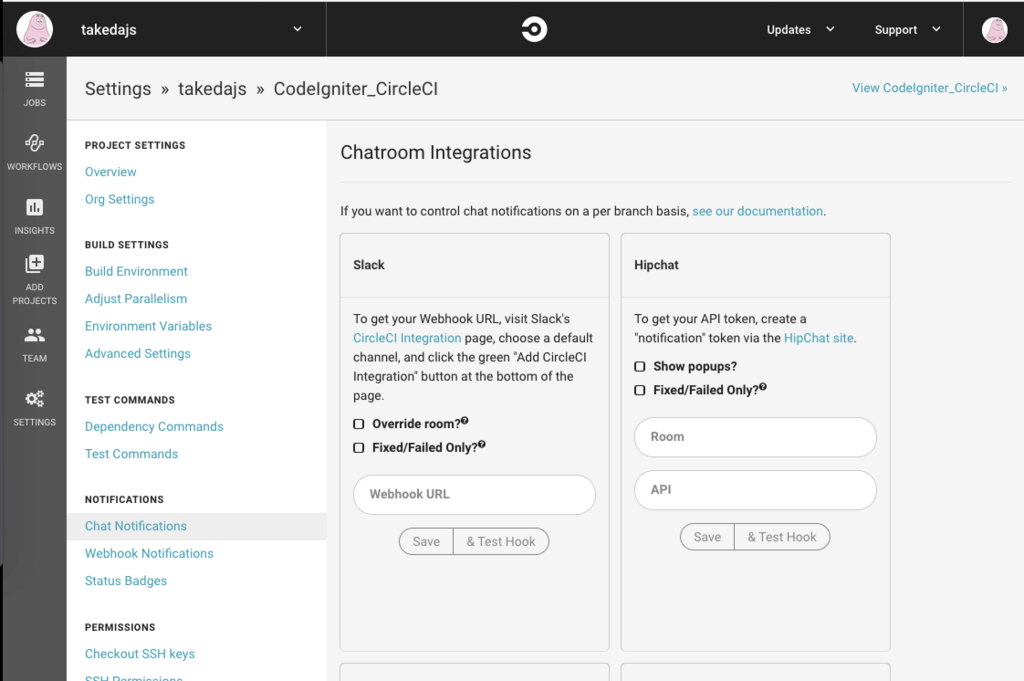
Task: Go to Dependency Commands page
Action: point(154,427)
